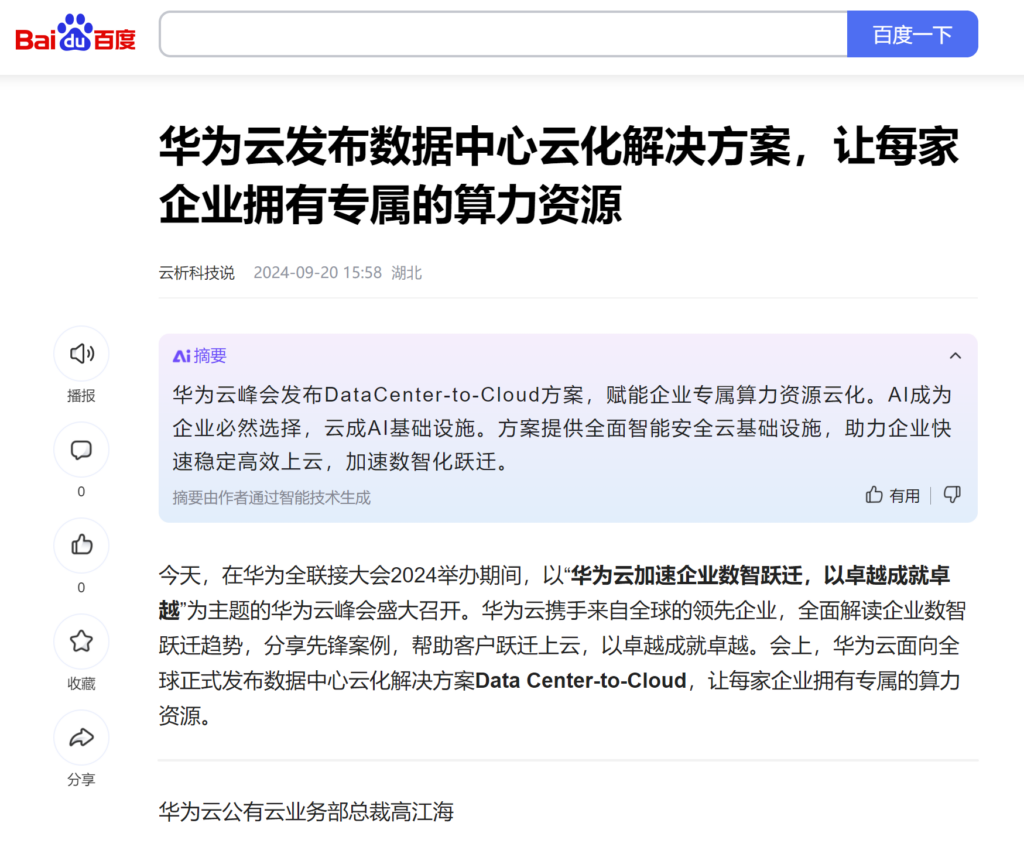Viewport: 1024px width, 854px height.
Task: Click the caption 华为云公有云业务部总裁高江海
Action: tap(306, 812)
